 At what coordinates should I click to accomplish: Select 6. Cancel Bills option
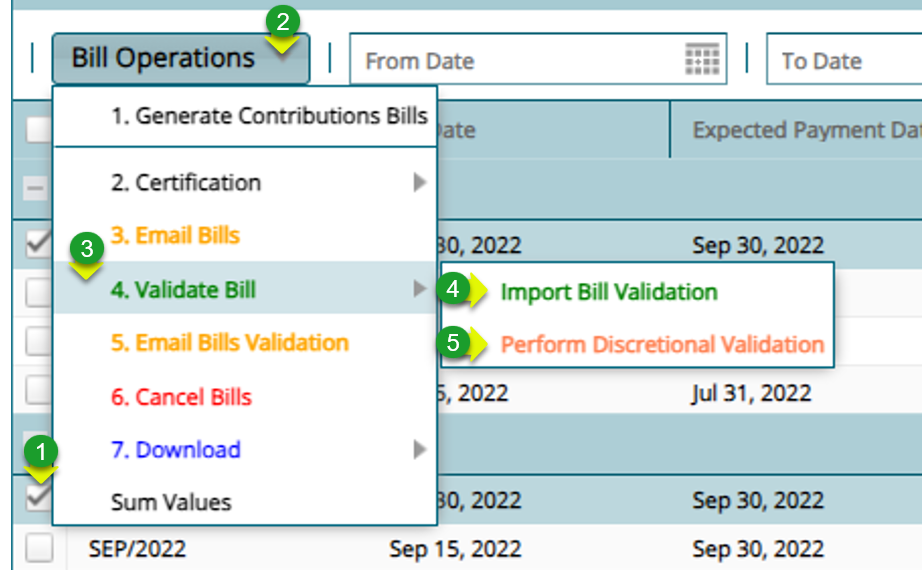(245, 397)
